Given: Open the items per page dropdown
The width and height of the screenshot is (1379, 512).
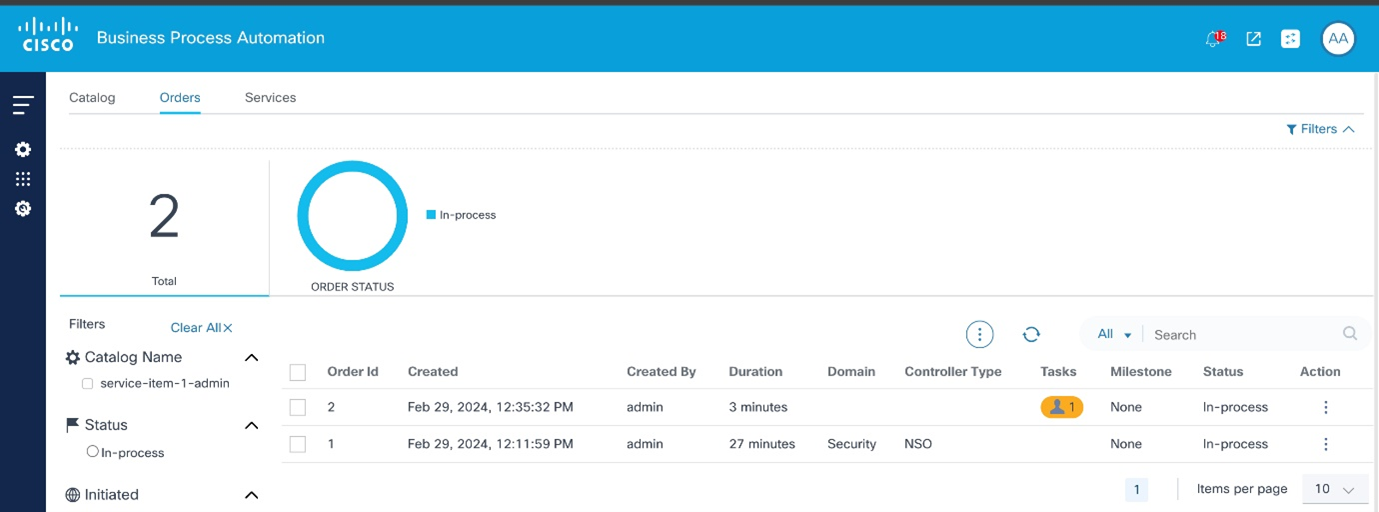Looking at the screenshot, I should pyautogui.click(x=1335, y=489).
